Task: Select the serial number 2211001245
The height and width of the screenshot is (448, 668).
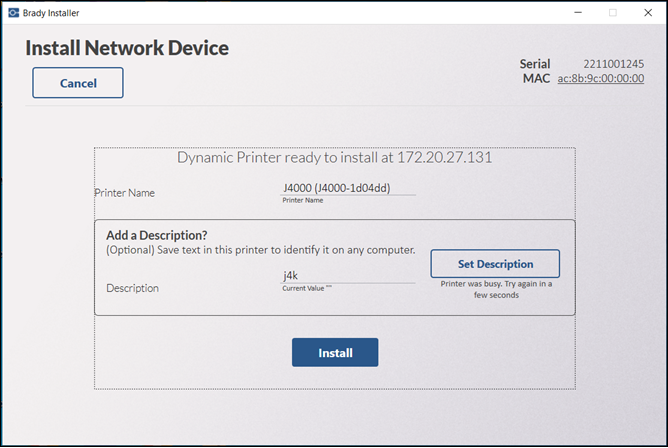Action: point(613,64)
